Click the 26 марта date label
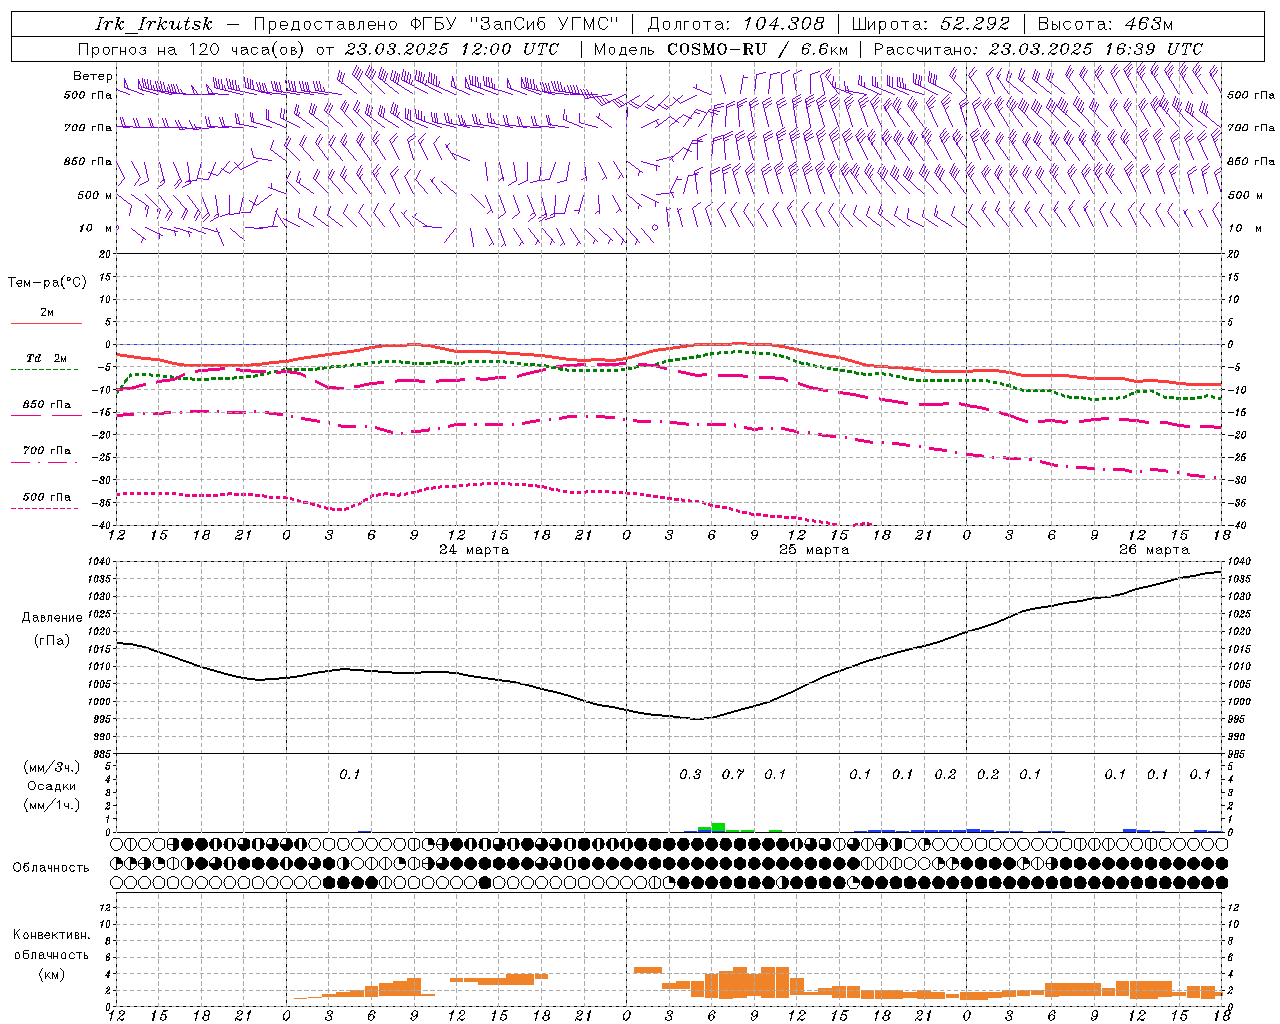This screenshot has width=1280, height=1024. click(1154, 550)
